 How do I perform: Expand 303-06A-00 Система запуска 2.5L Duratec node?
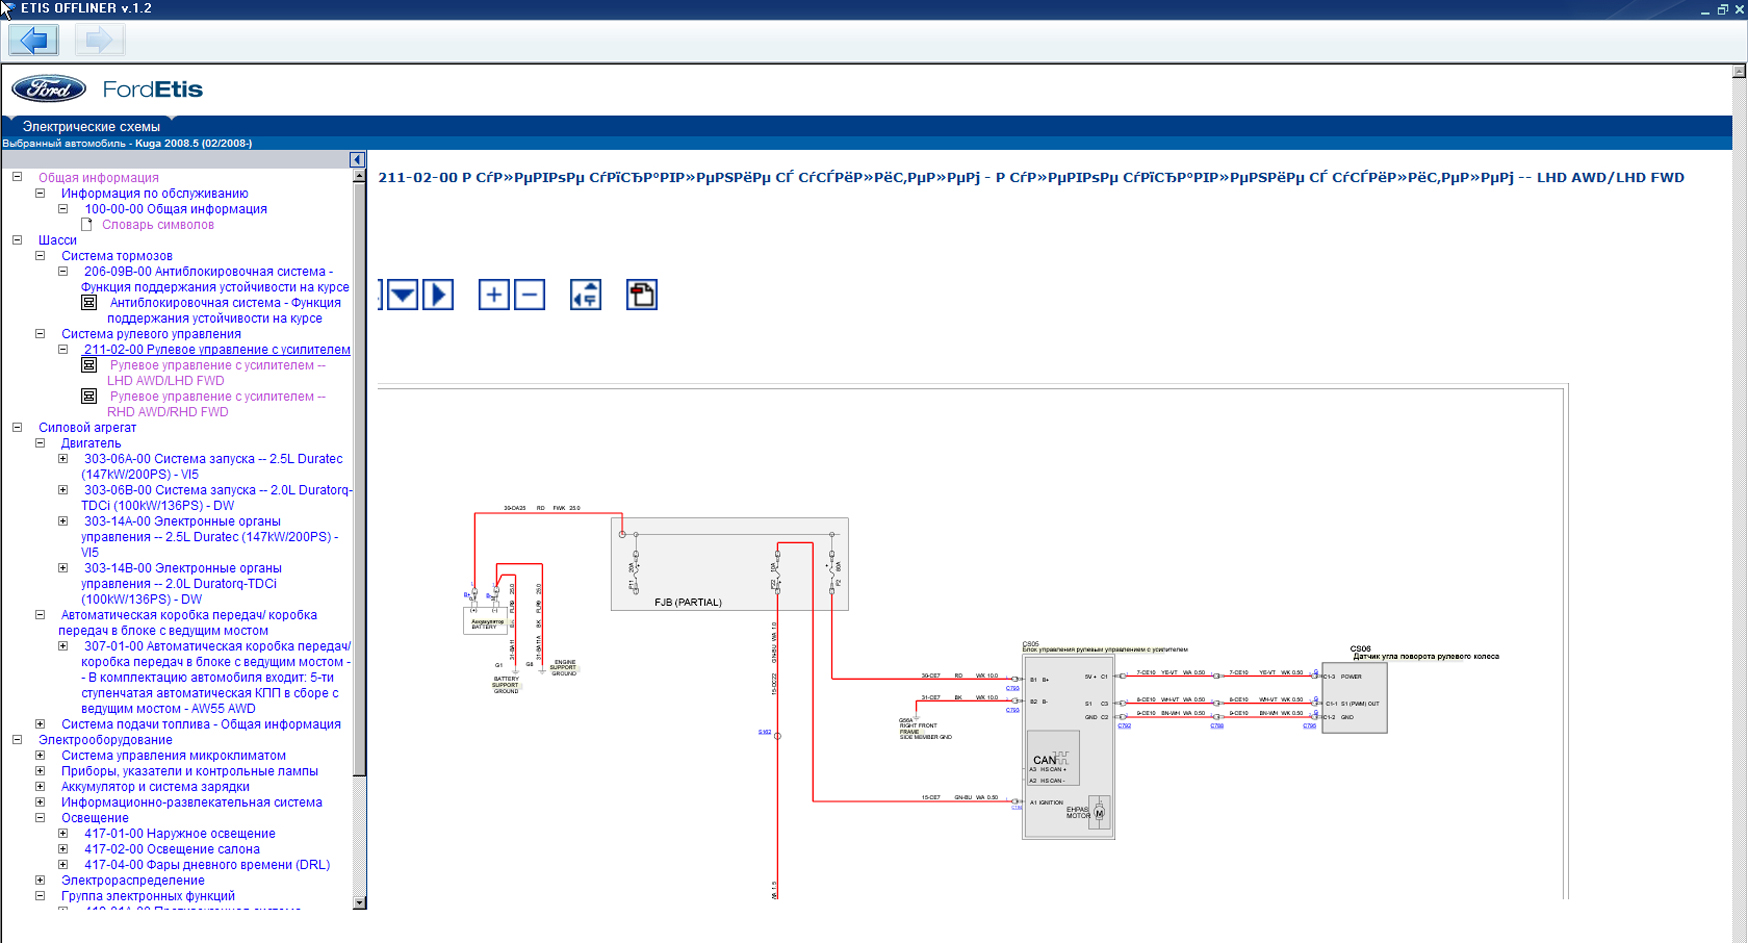[x=63, y=459]
